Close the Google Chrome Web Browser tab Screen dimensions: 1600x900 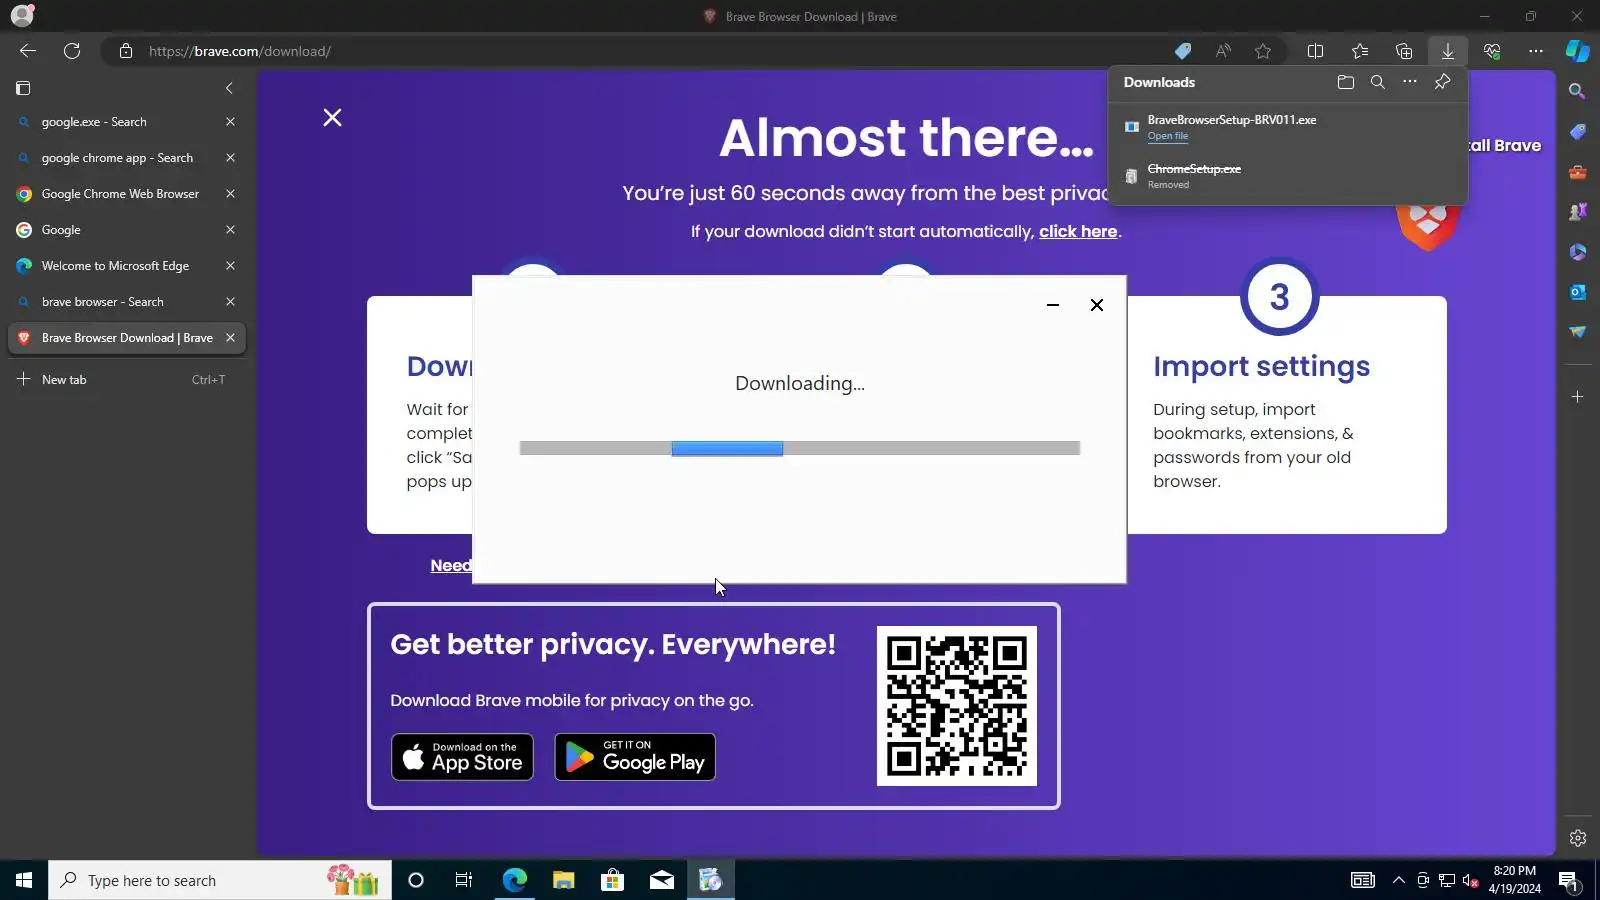[230, 194]
